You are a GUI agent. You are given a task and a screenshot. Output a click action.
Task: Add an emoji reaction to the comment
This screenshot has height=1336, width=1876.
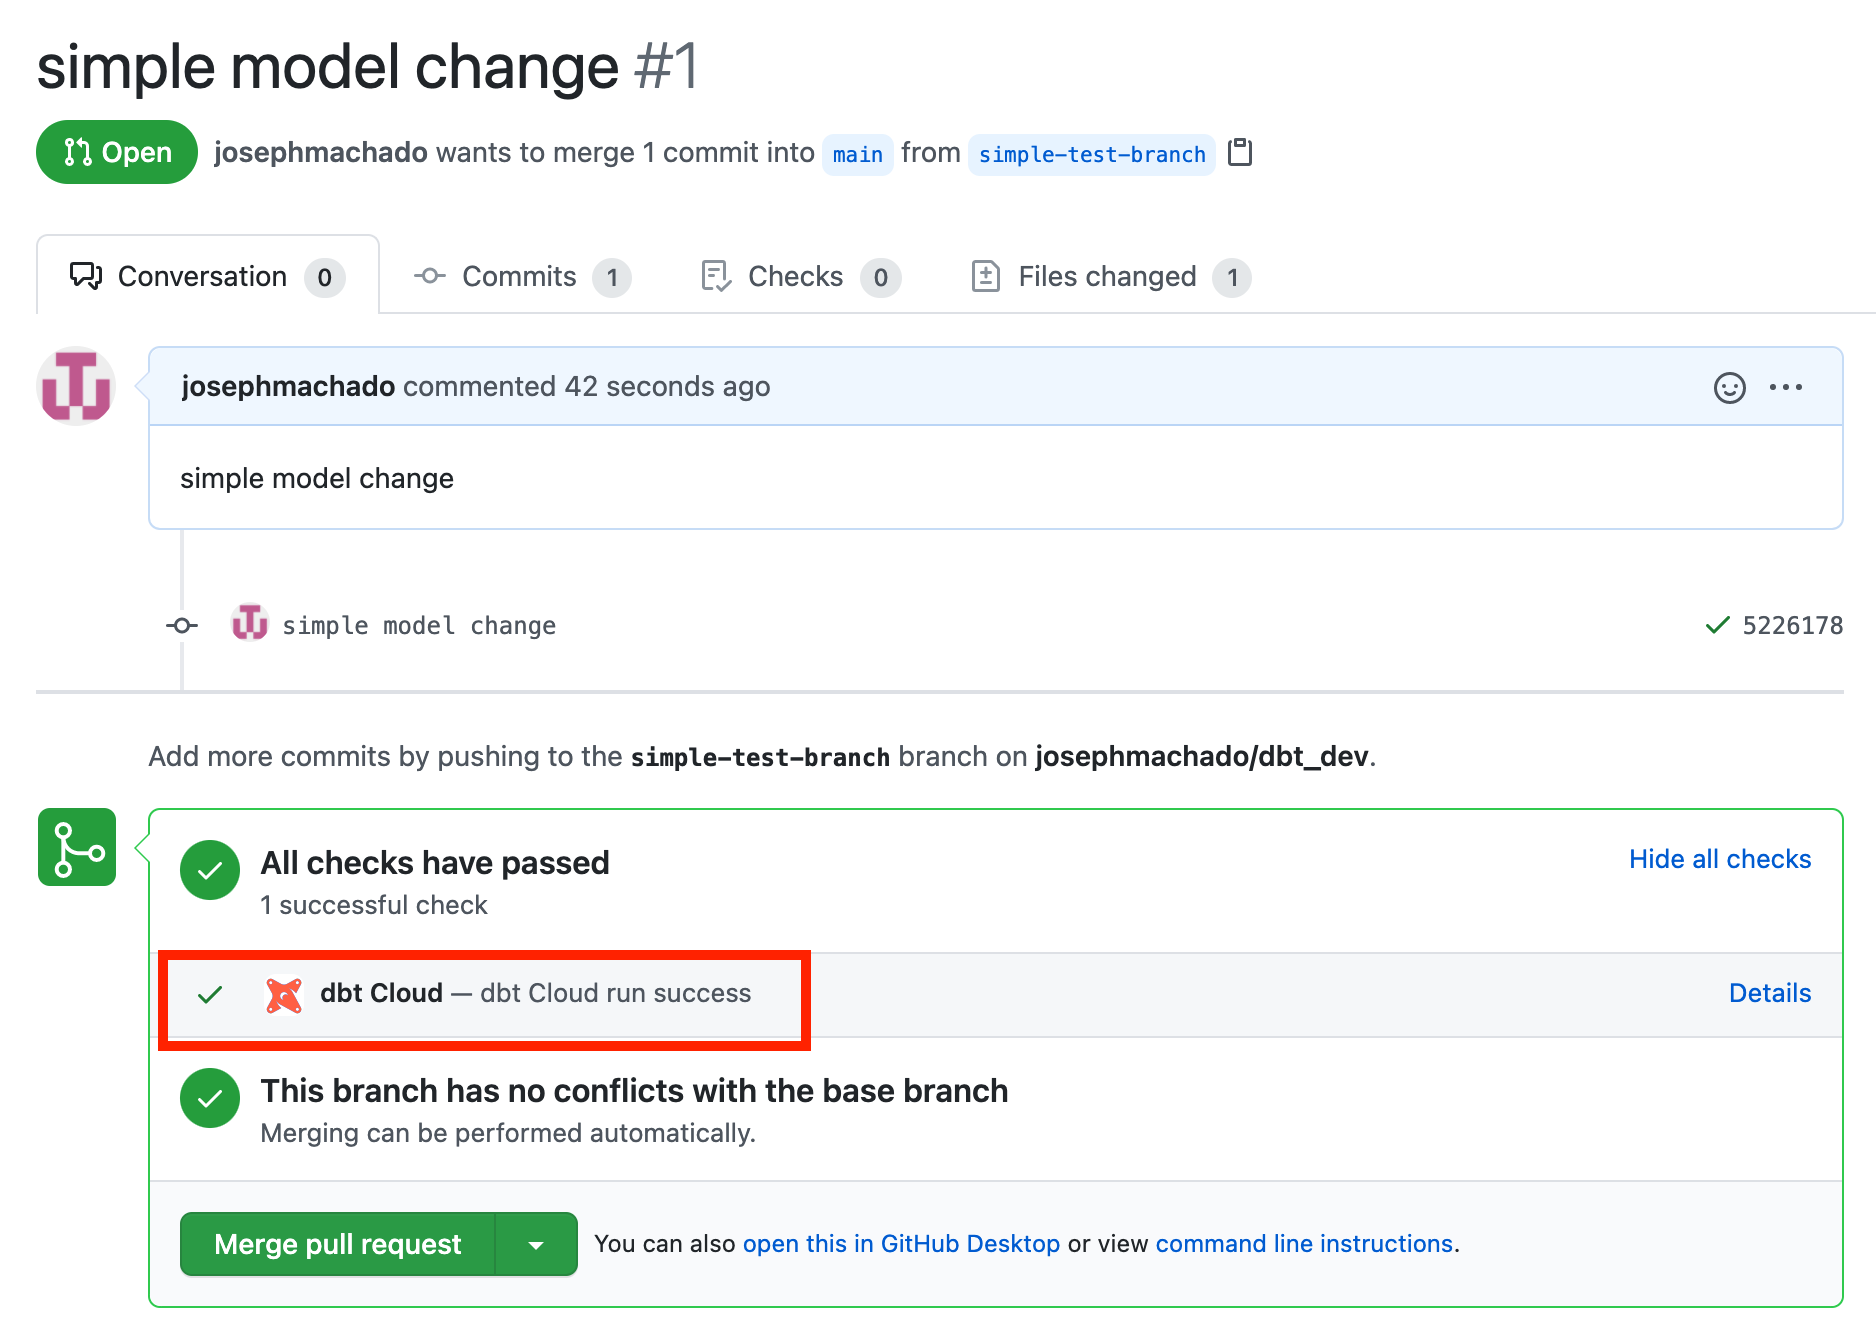point(1729,387)
